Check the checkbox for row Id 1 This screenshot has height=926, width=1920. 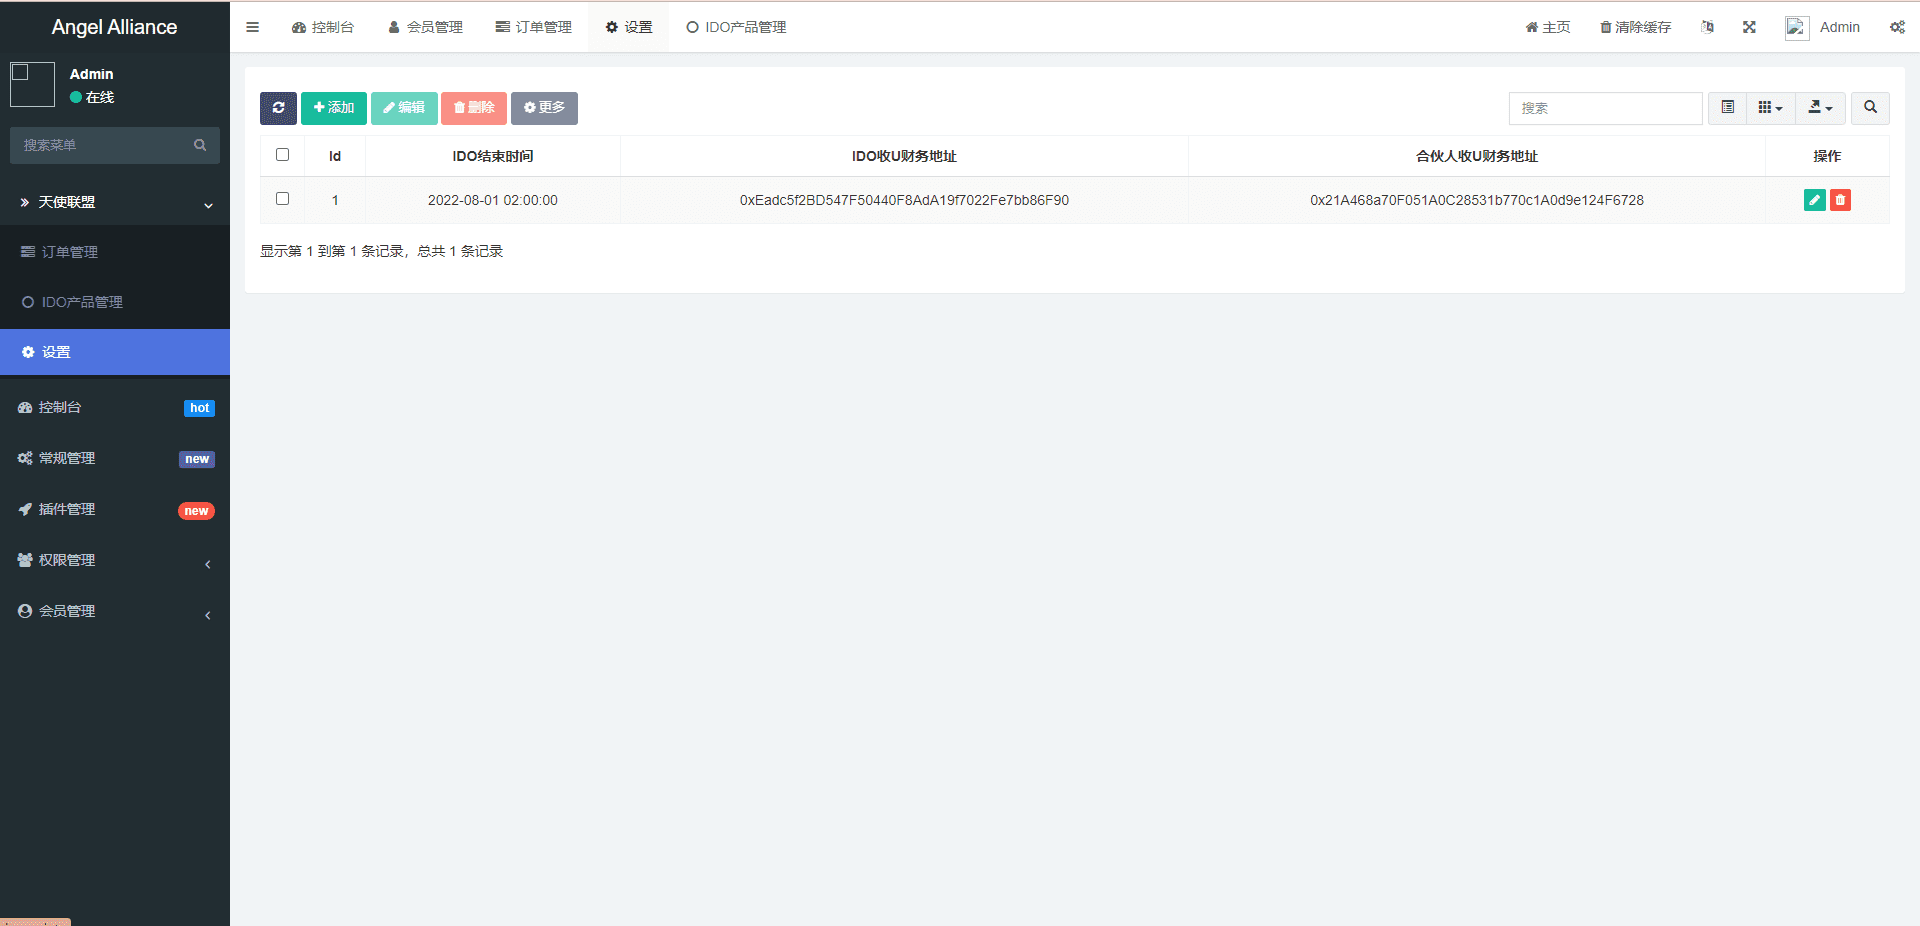point(282,199)
